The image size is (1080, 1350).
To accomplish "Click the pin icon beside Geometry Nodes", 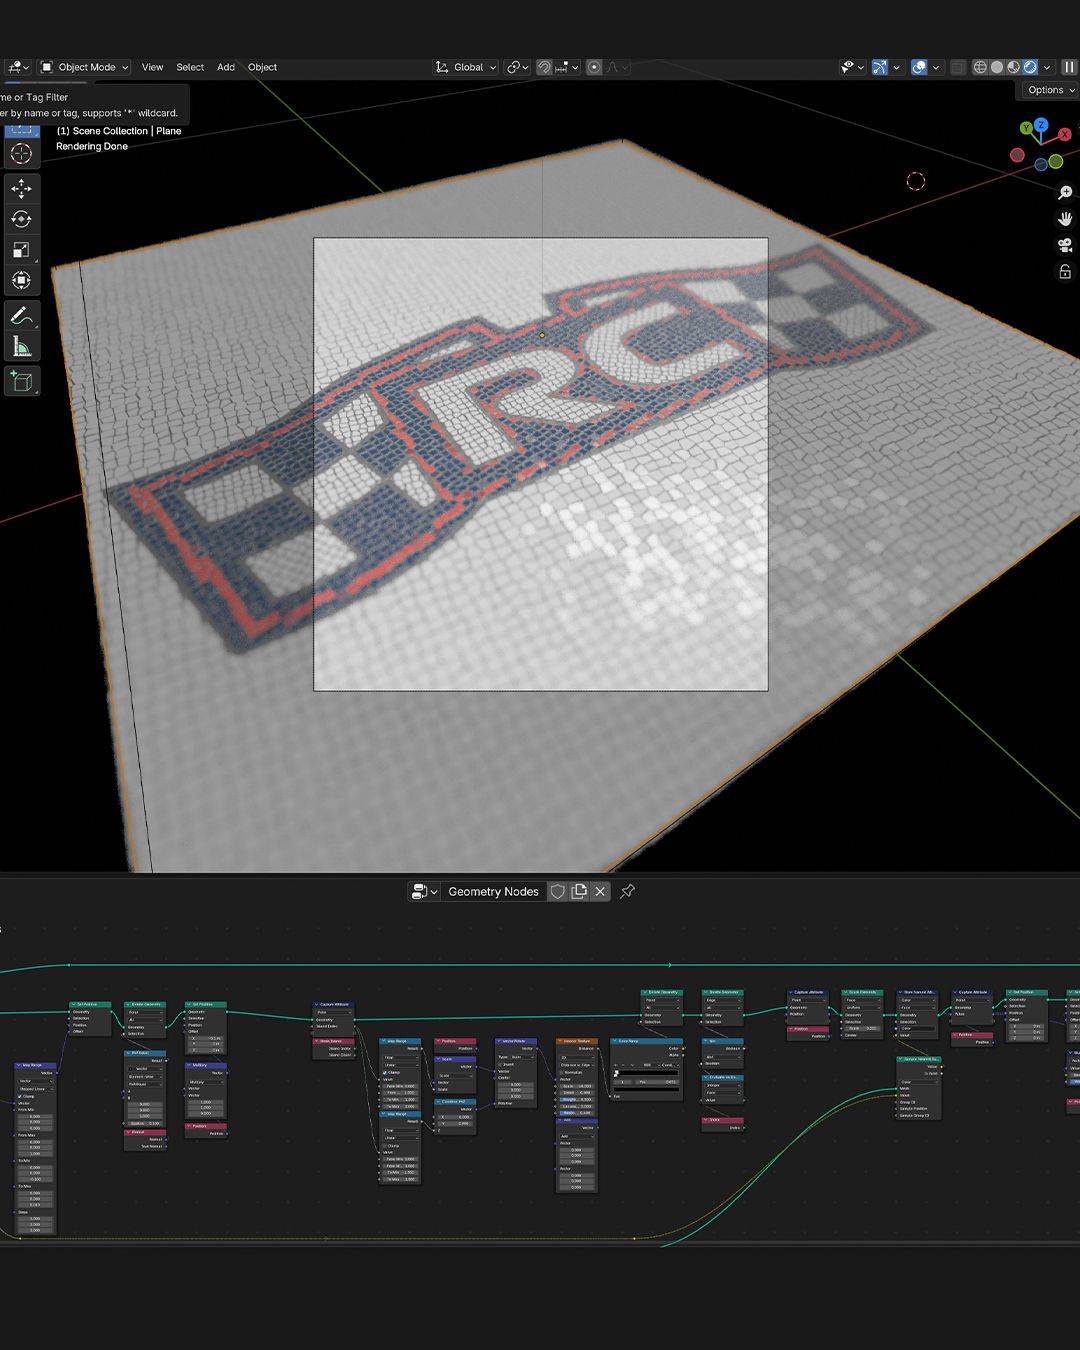I will tap(628, 891).
